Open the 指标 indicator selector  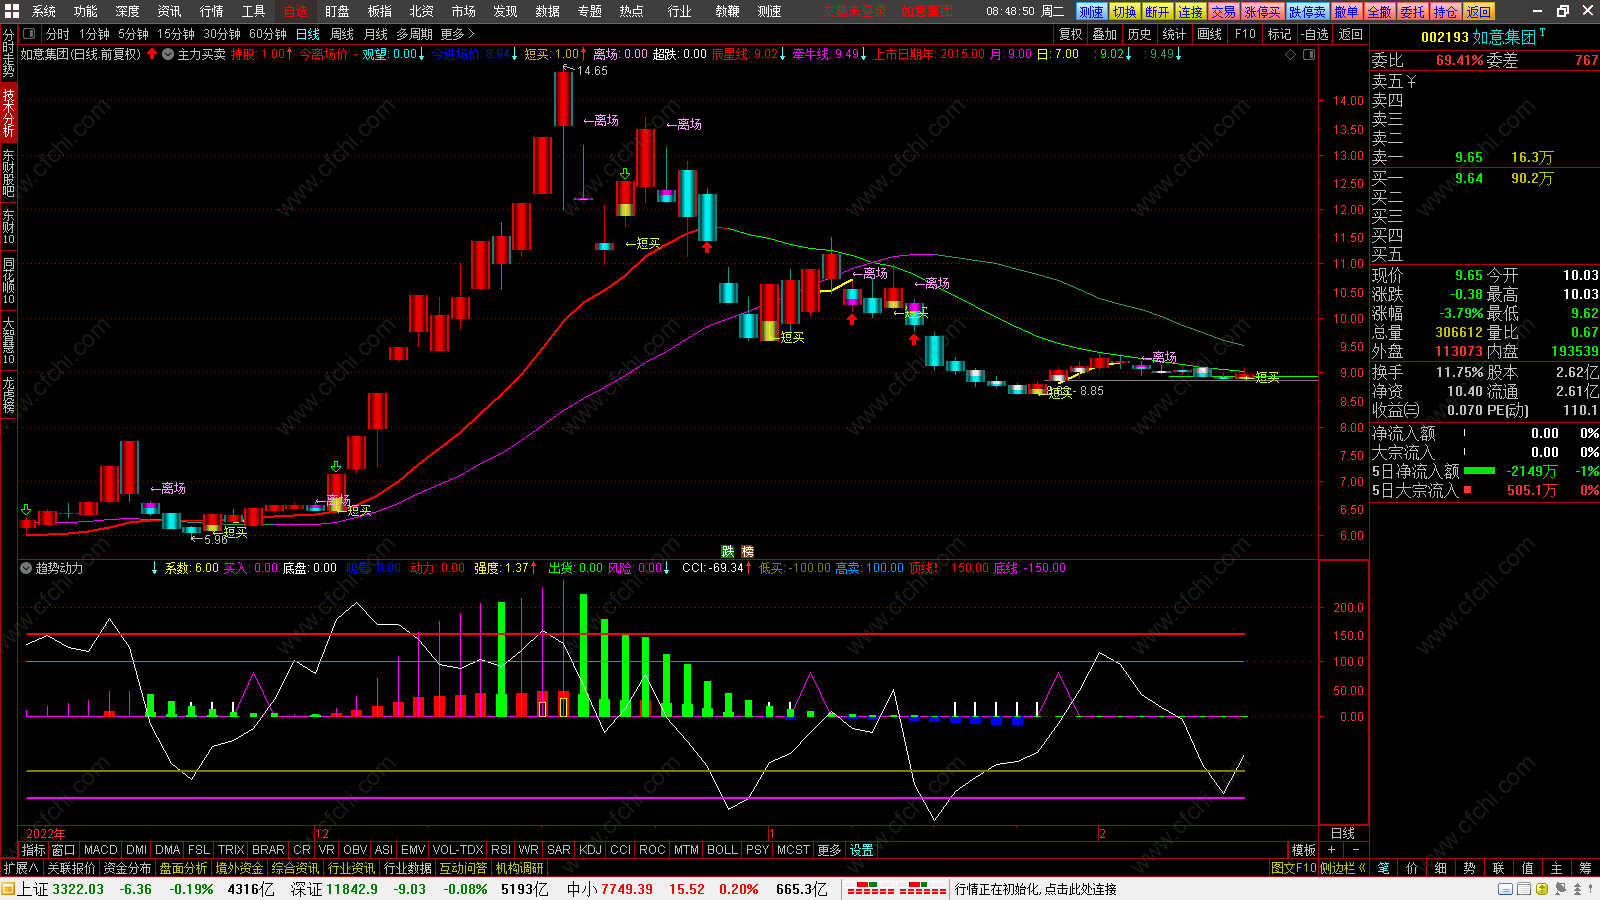[x=34, y=850]
